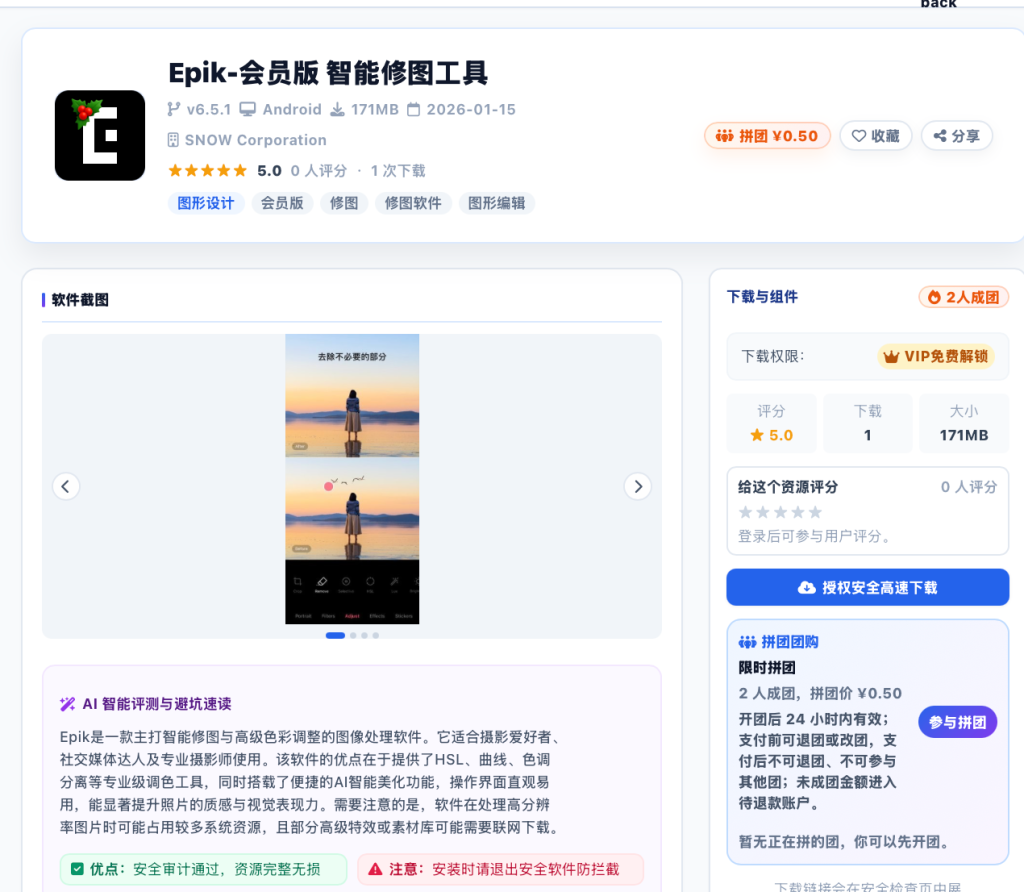1024x892 pixels.
Task: Click the VIP免费解锁 badge
Action: click(935, 357)
